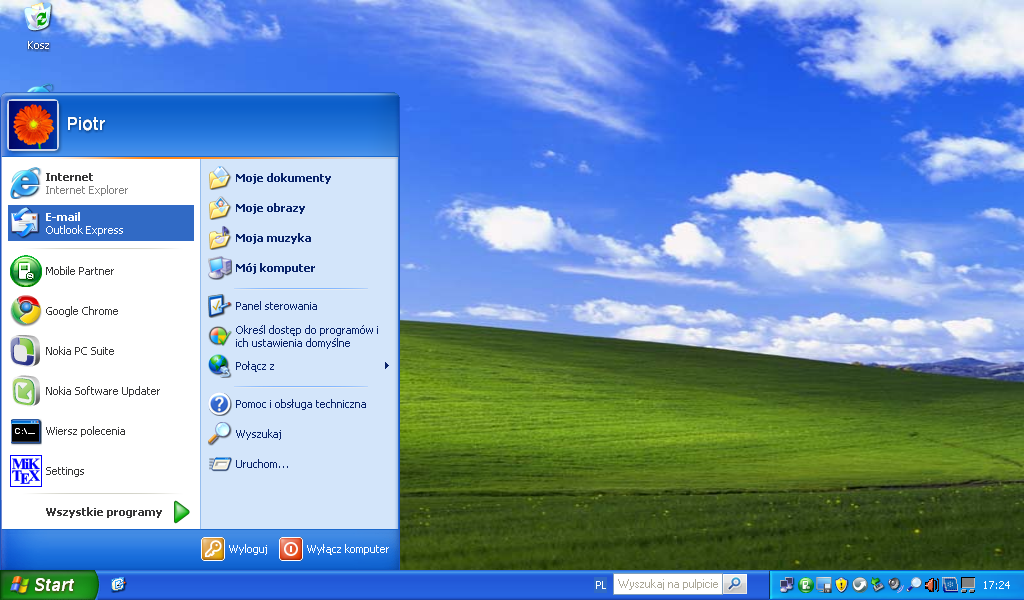Open MiKTeX Settings entry
The image size is (1024, 600).
(x=101, y=471)
